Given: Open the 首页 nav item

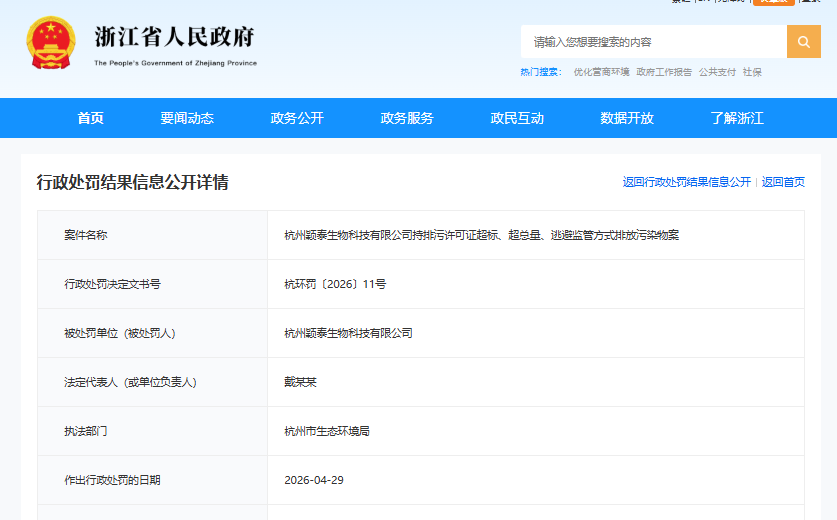Looking at the screenshot, I should [x=90, y=118].
